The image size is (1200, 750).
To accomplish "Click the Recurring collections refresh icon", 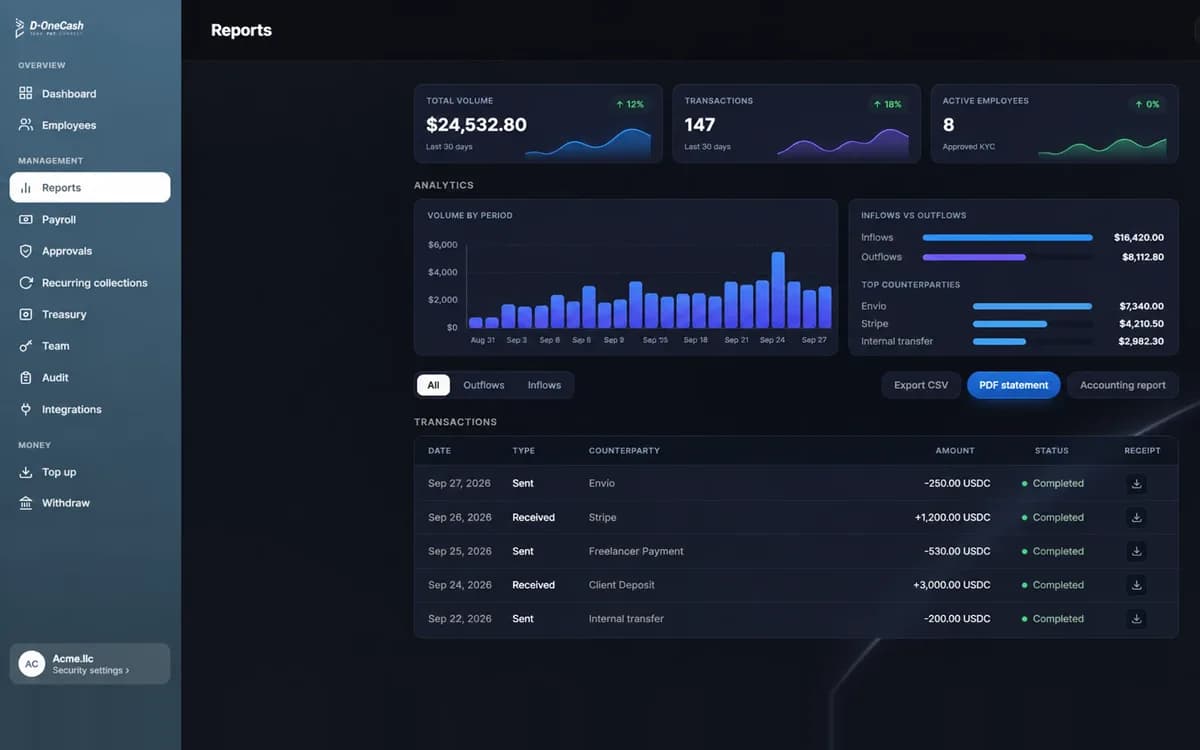I will 26,283.
